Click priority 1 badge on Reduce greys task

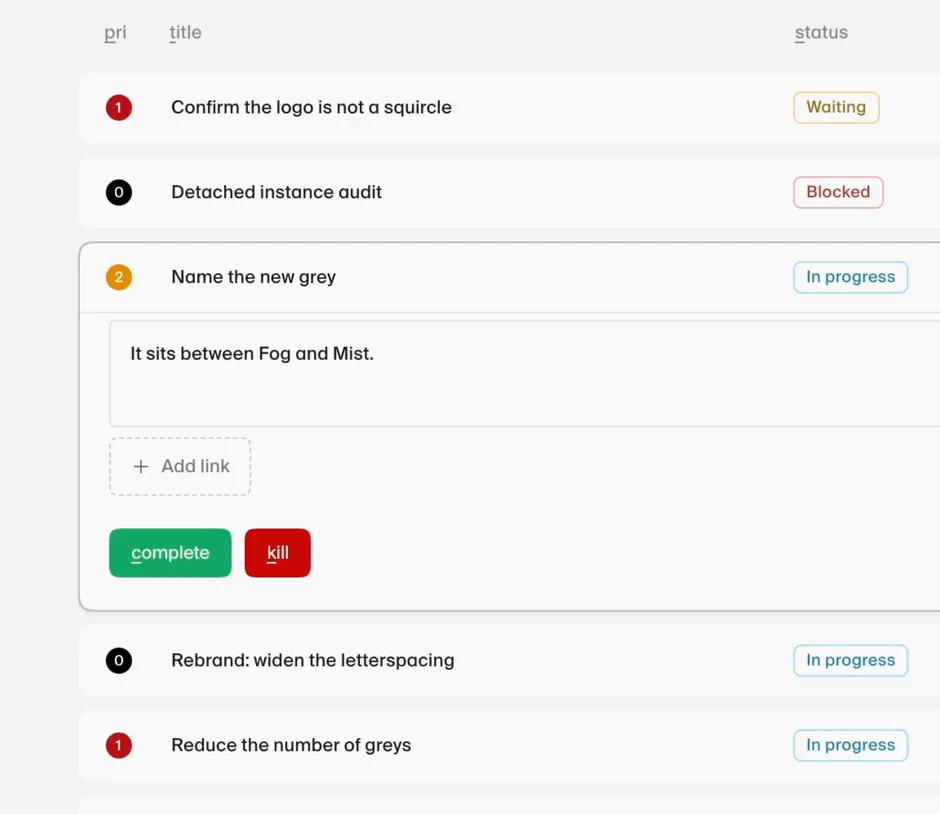pos(119,745)
